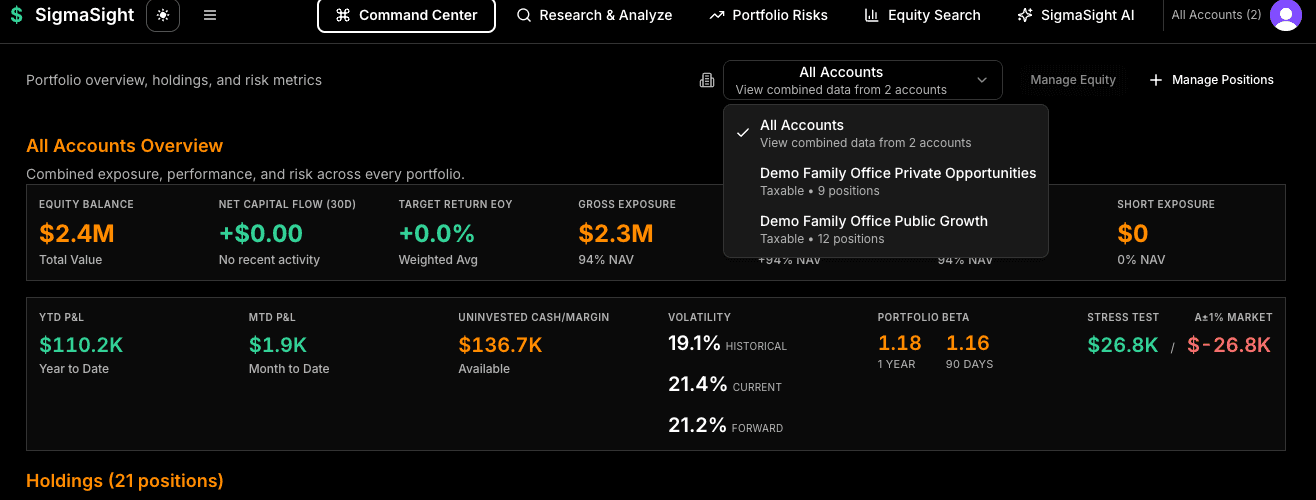This screenshot has height=500, width=1316.
Task: Click the $136.7K uninvested cash value
Action: point(500,345)
